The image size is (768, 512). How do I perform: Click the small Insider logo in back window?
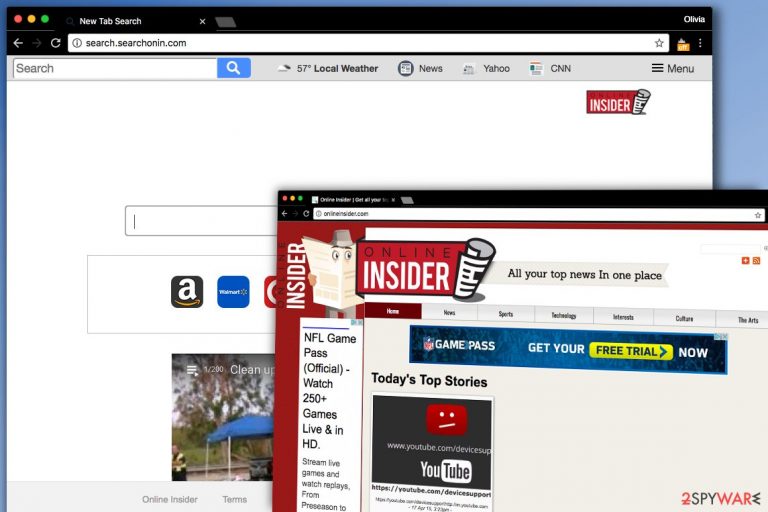coord(618,102)
